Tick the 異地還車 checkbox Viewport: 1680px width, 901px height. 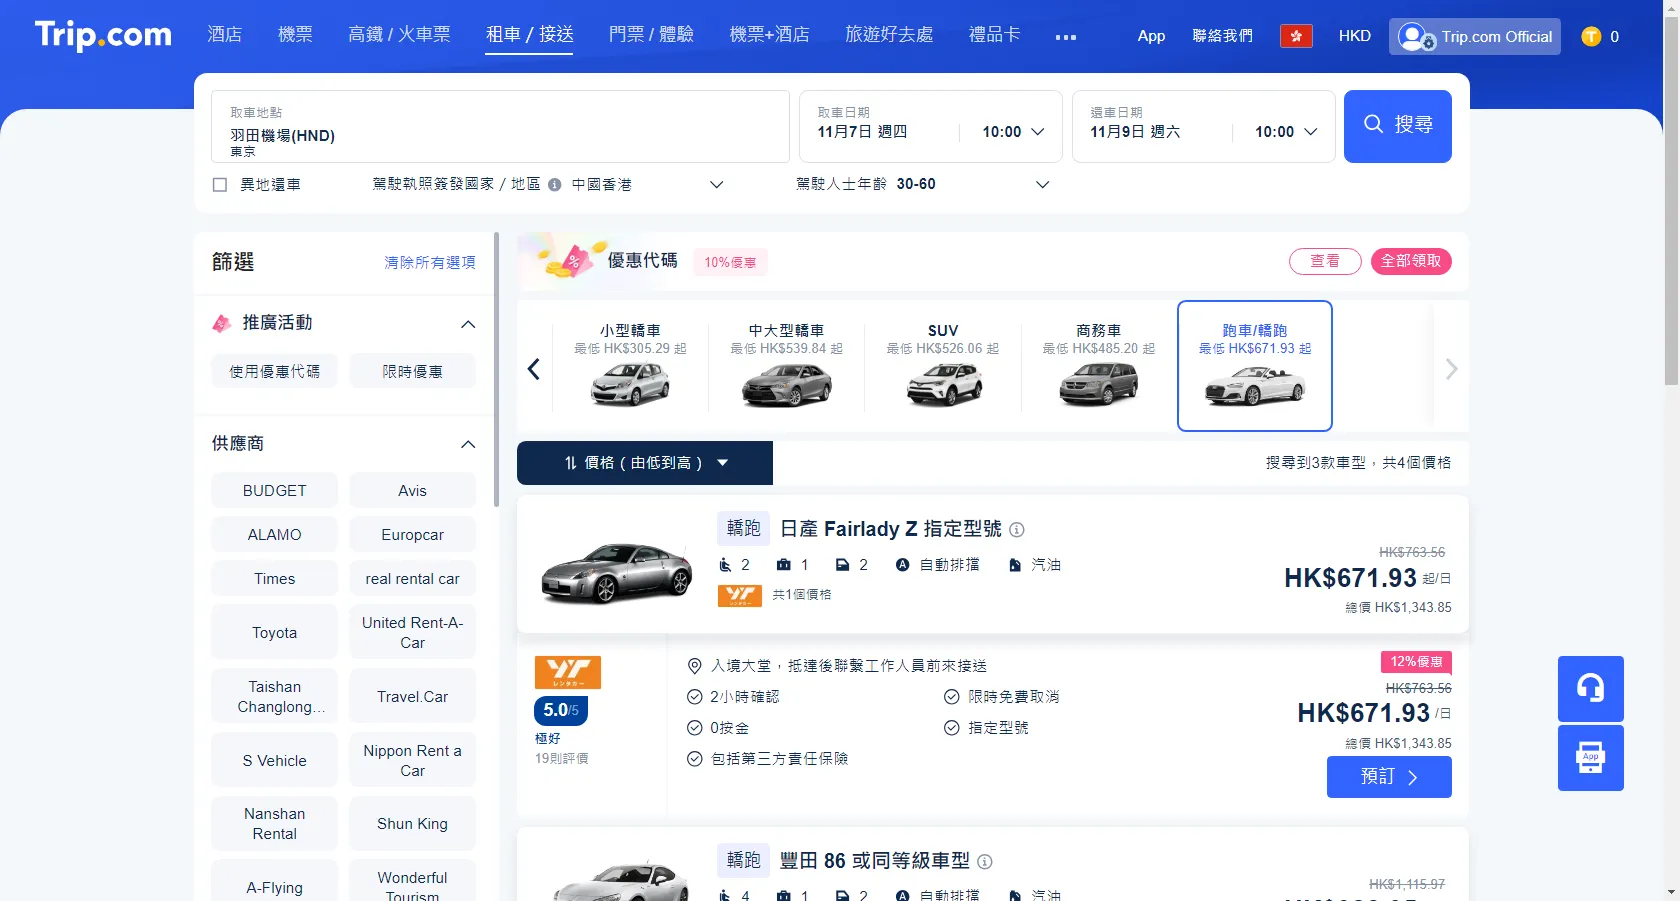point(220,185)
